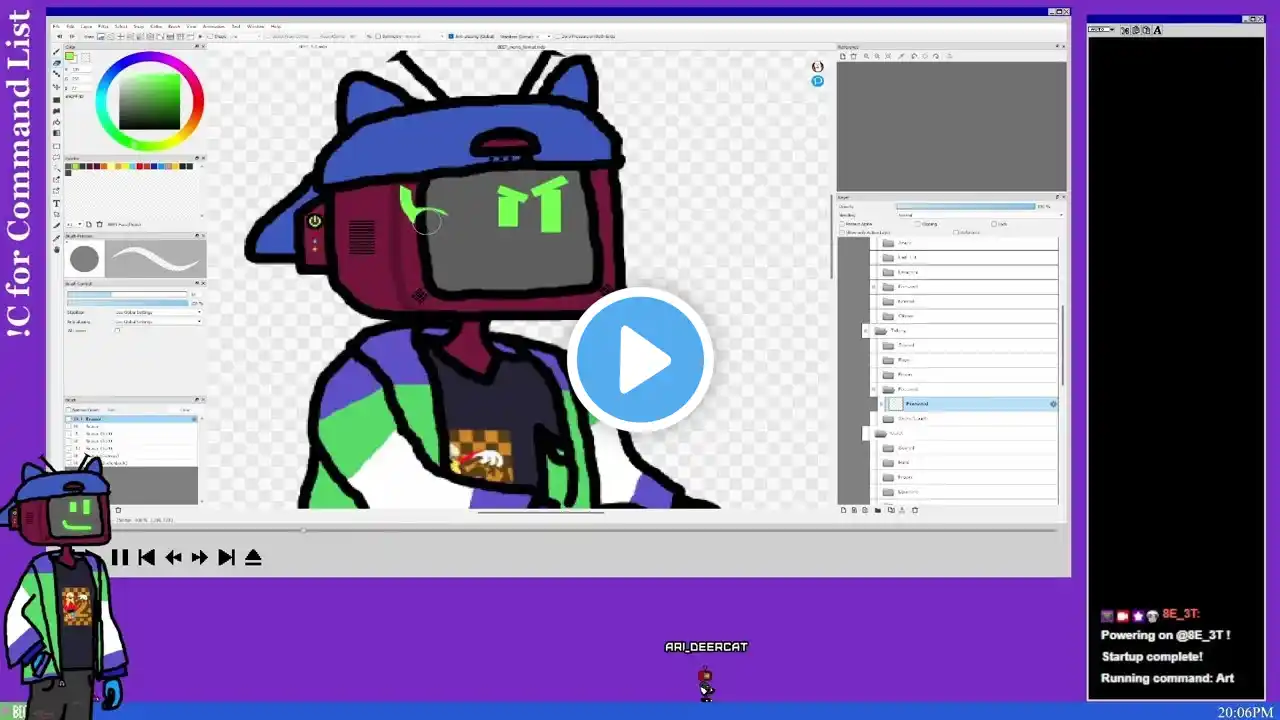Click the skip-to-previous playback button
1280x720 pixels.
point(146,558)
